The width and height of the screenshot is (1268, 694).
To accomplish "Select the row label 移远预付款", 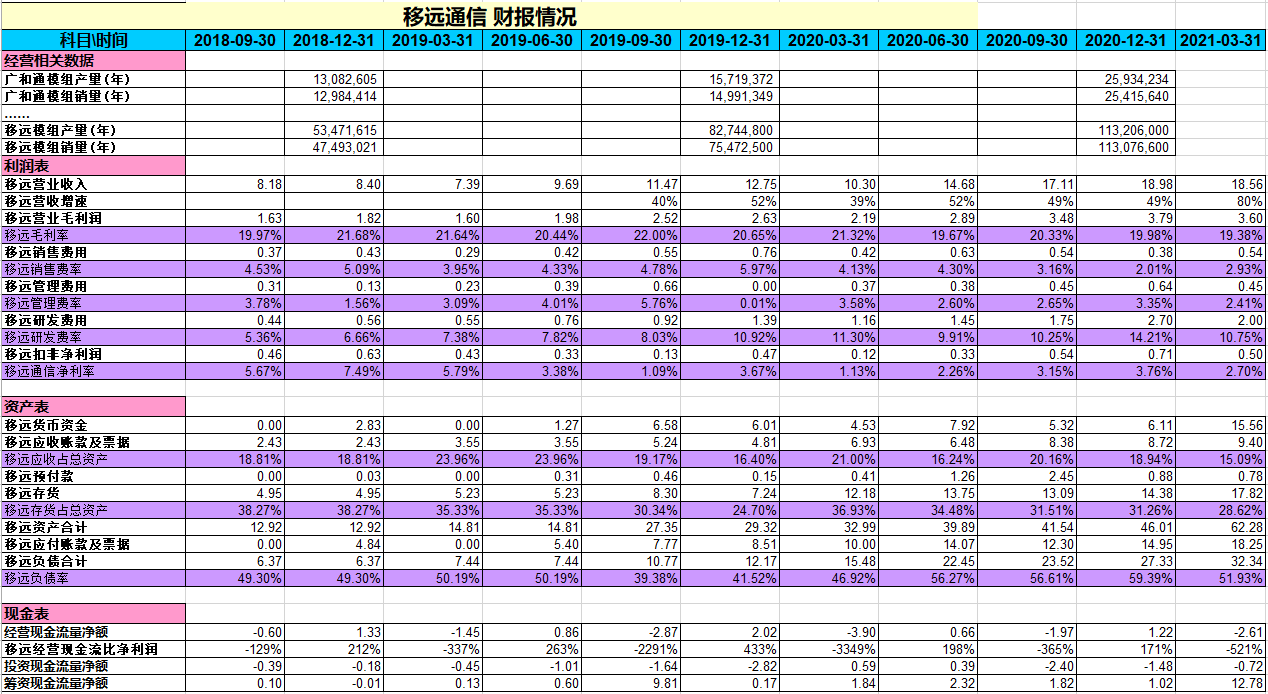I will (93, 476).
